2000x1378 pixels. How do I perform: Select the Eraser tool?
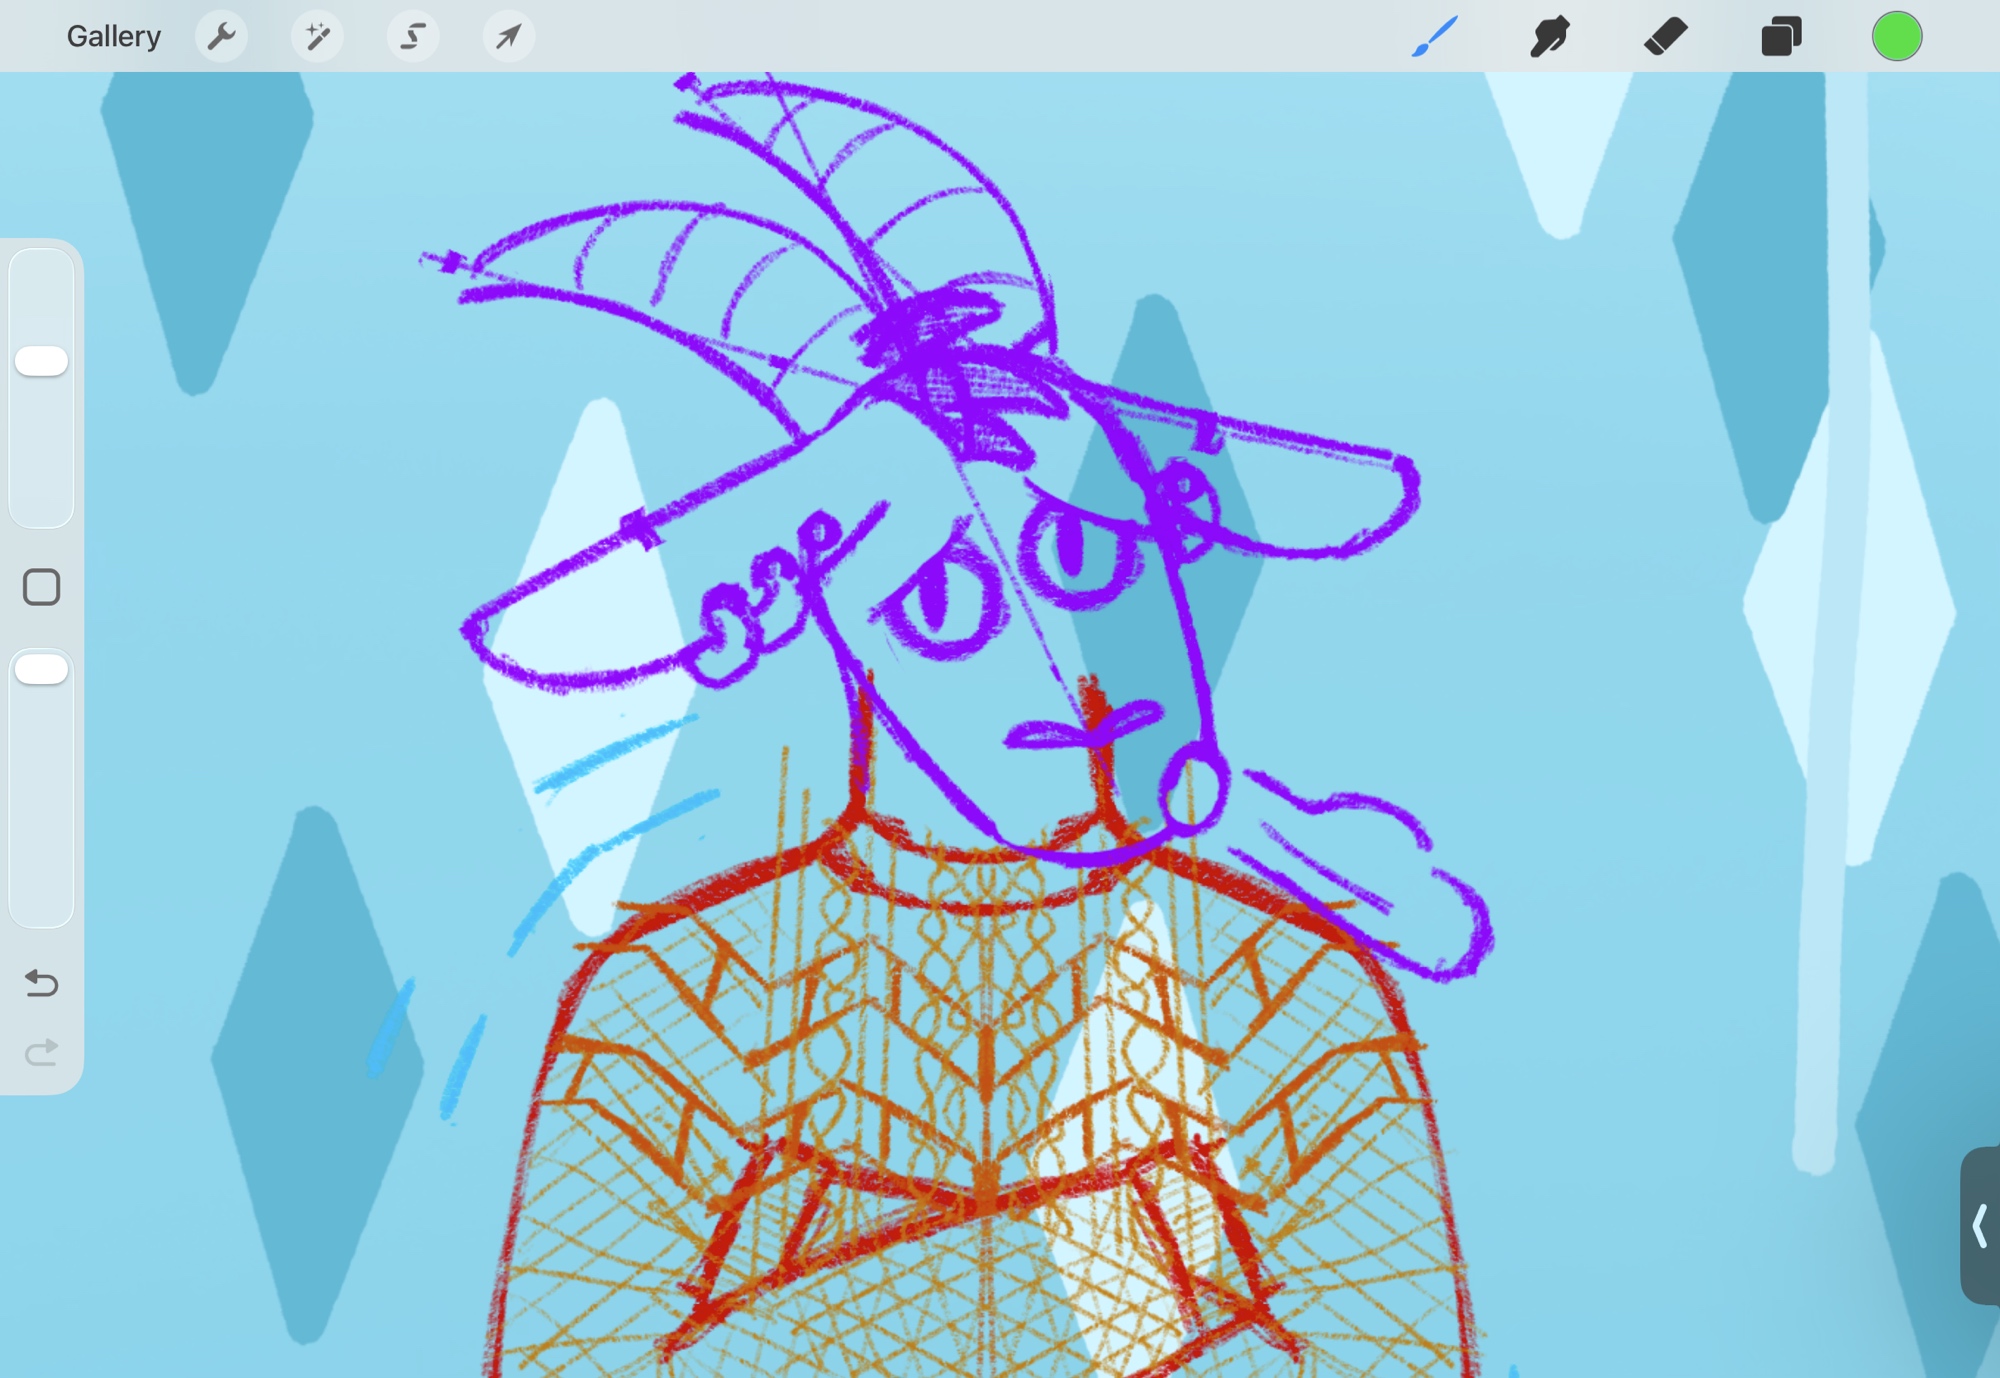tap(1665, 37)
